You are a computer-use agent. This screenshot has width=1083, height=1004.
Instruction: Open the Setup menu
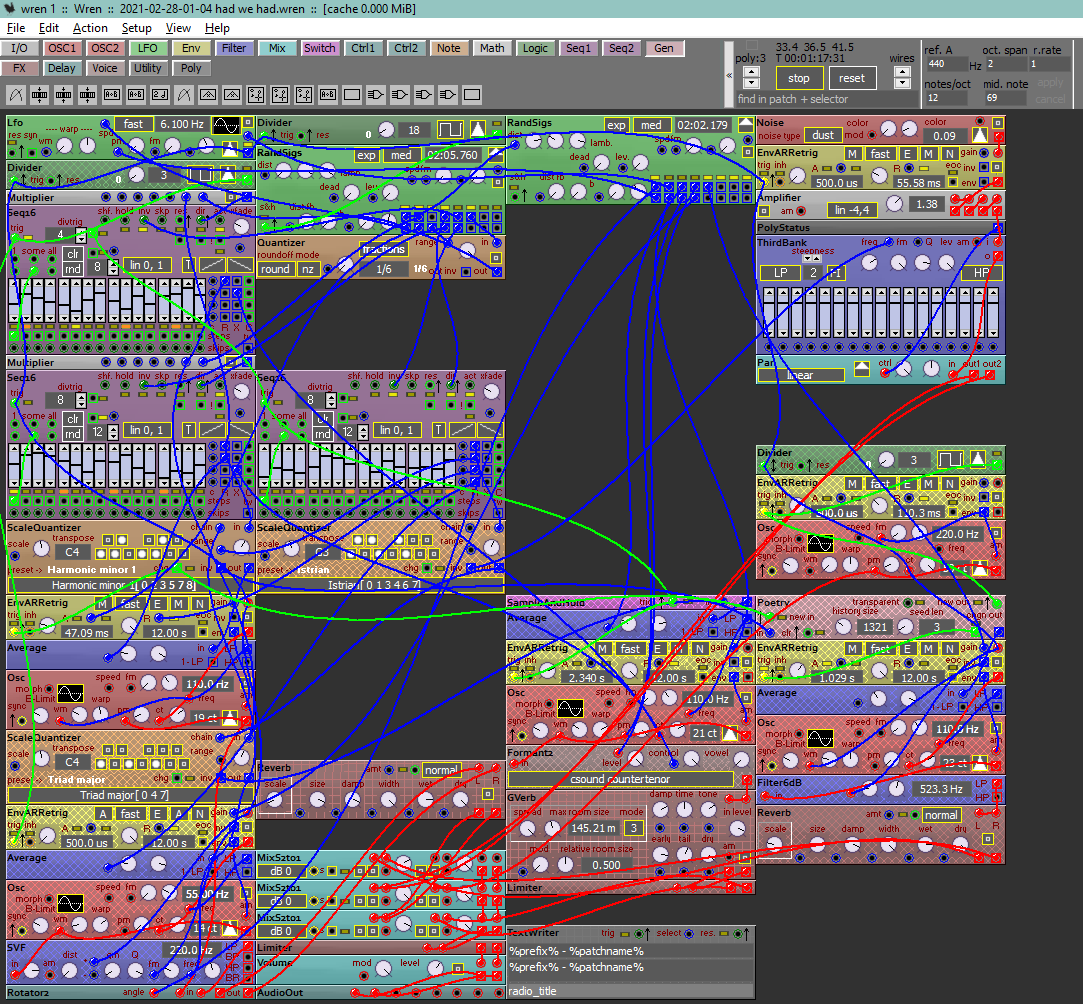137,28
